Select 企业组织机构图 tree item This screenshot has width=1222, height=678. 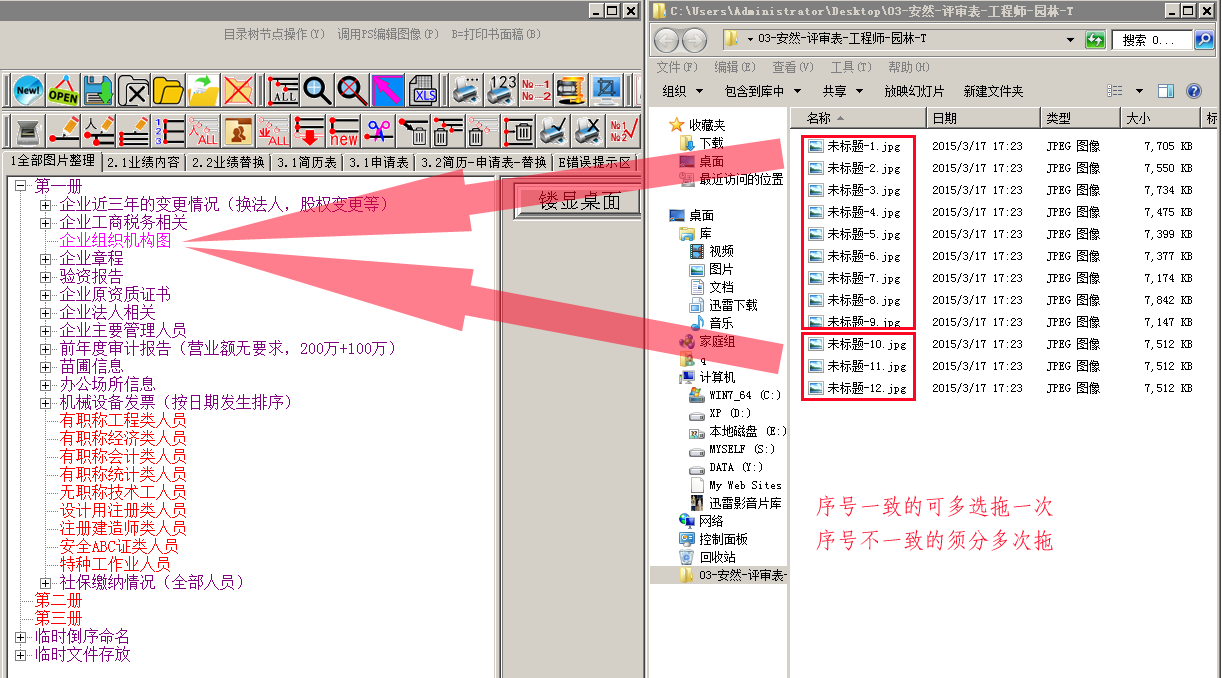coord(115,240)
